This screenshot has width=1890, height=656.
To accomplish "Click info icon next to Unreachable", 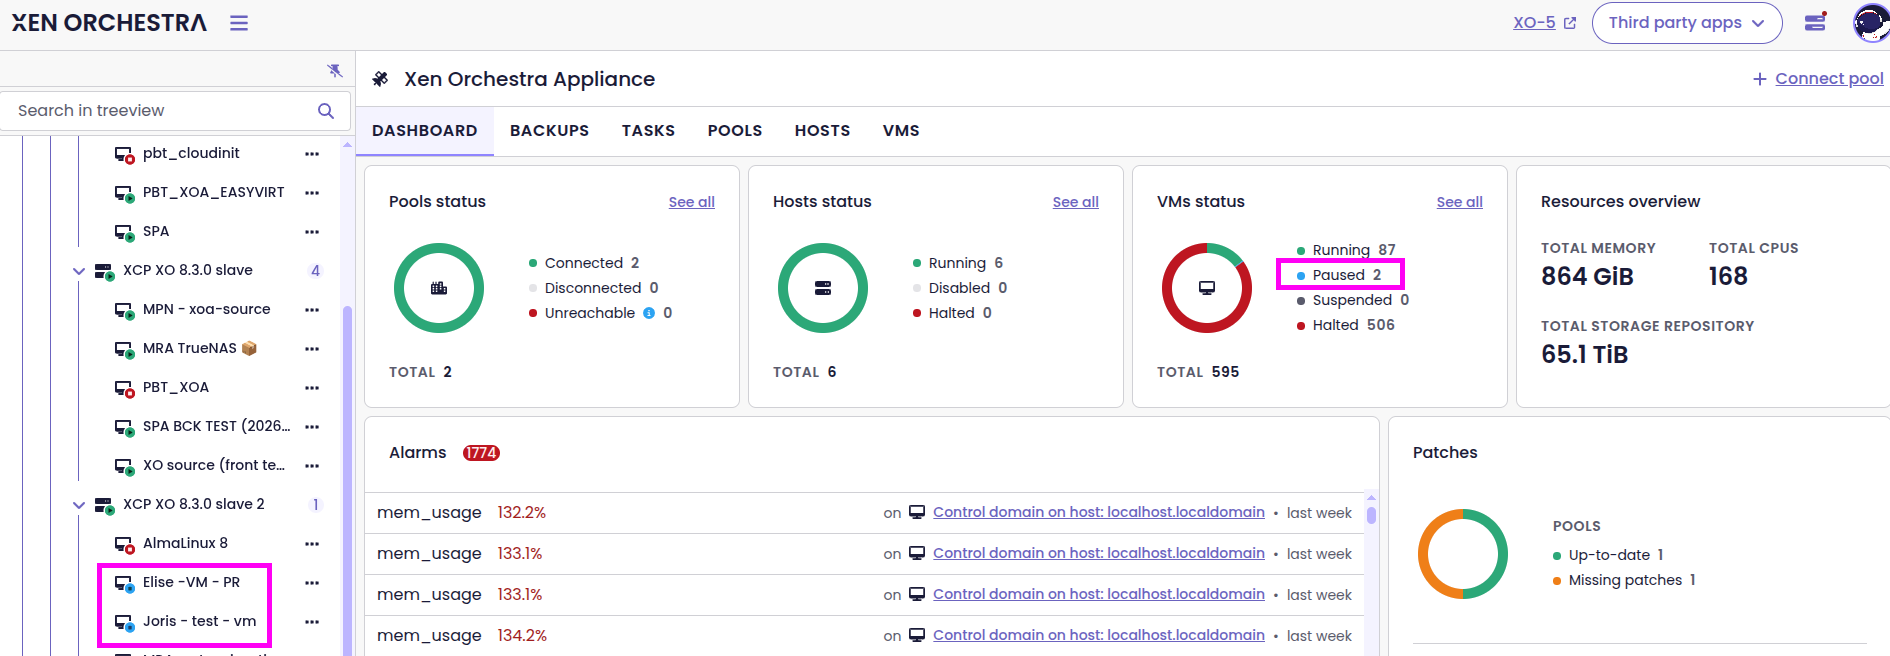I will pyautogui.click(x=649, y=313).
